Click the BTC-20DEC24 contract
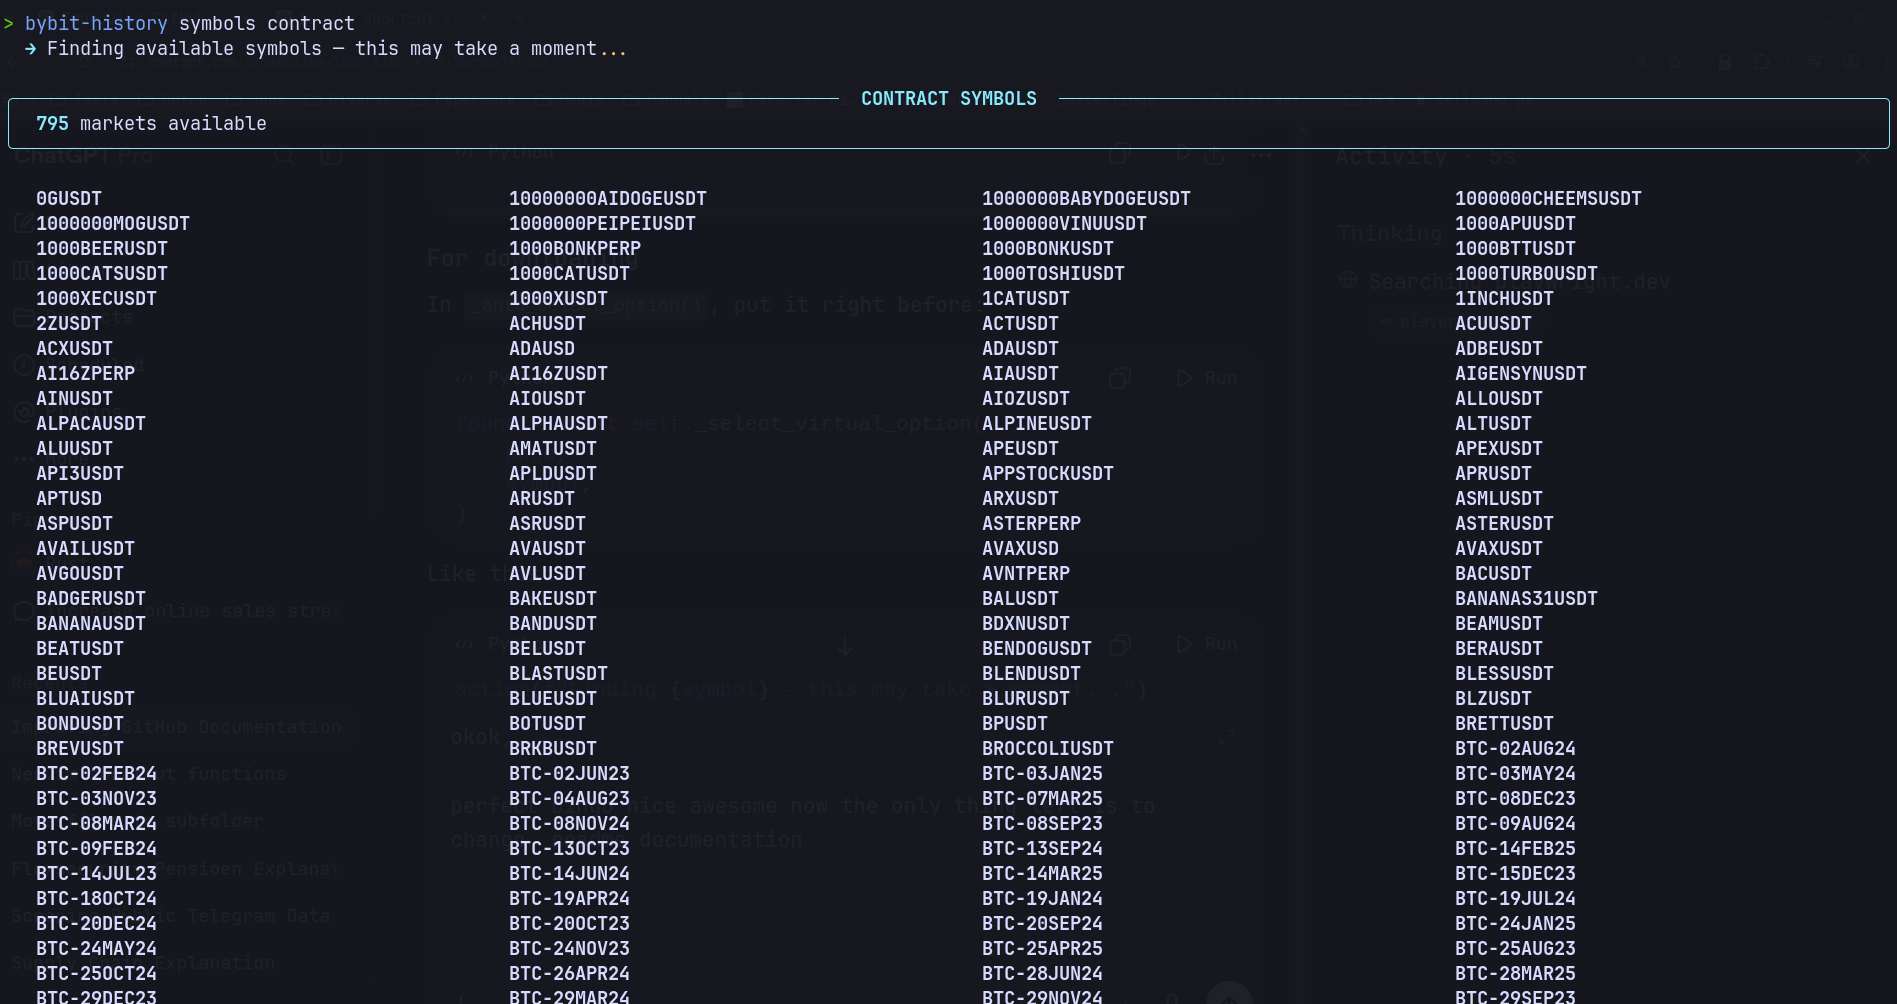The width and height of the screenshot is (1897, 1004). click(96, 924)
